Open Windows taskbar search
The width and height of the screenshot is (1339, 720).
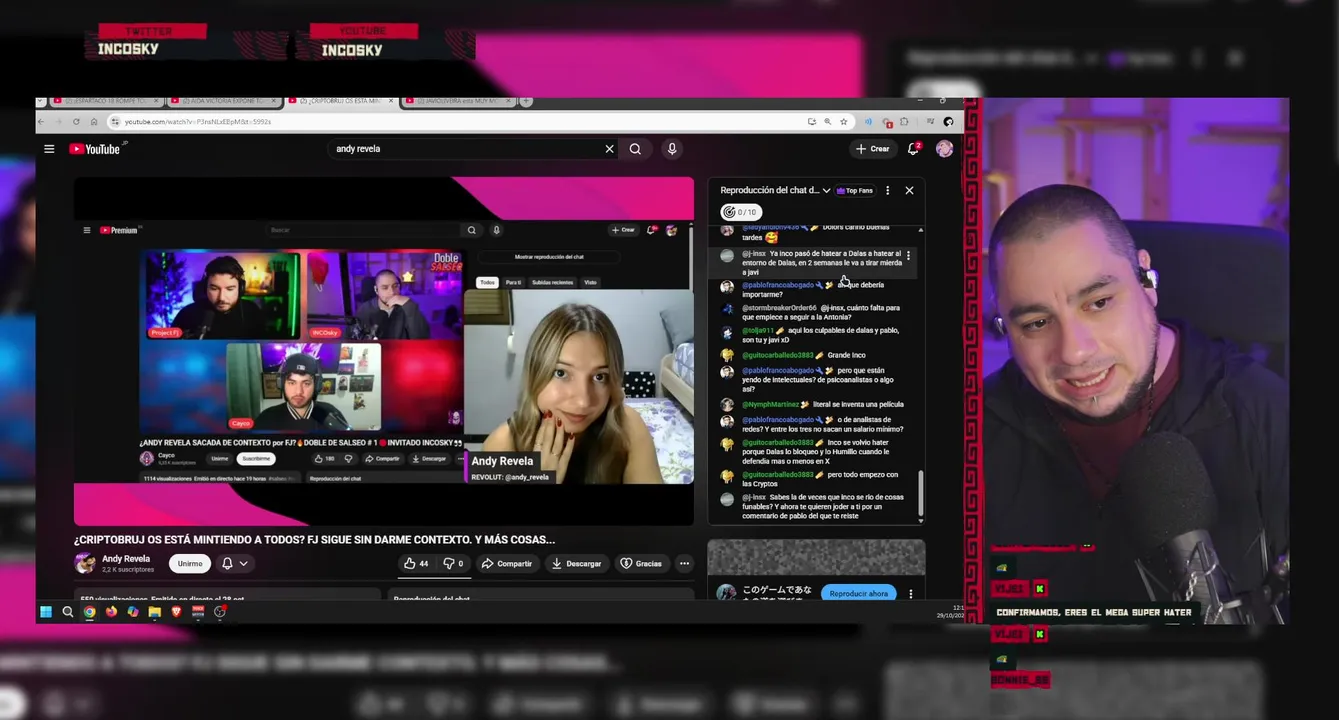(68, 612)
